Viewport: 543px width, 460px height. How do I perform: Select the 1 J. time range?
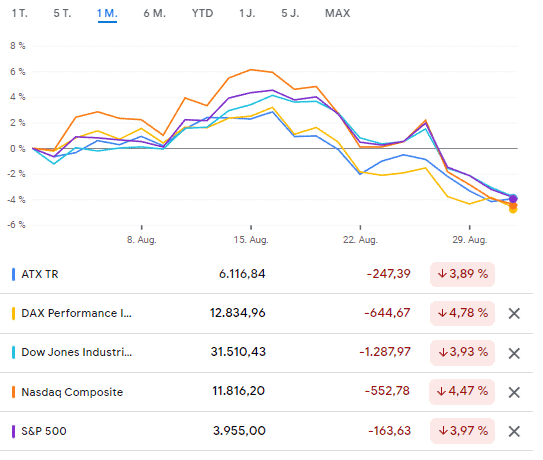click(x=247, y=13)
